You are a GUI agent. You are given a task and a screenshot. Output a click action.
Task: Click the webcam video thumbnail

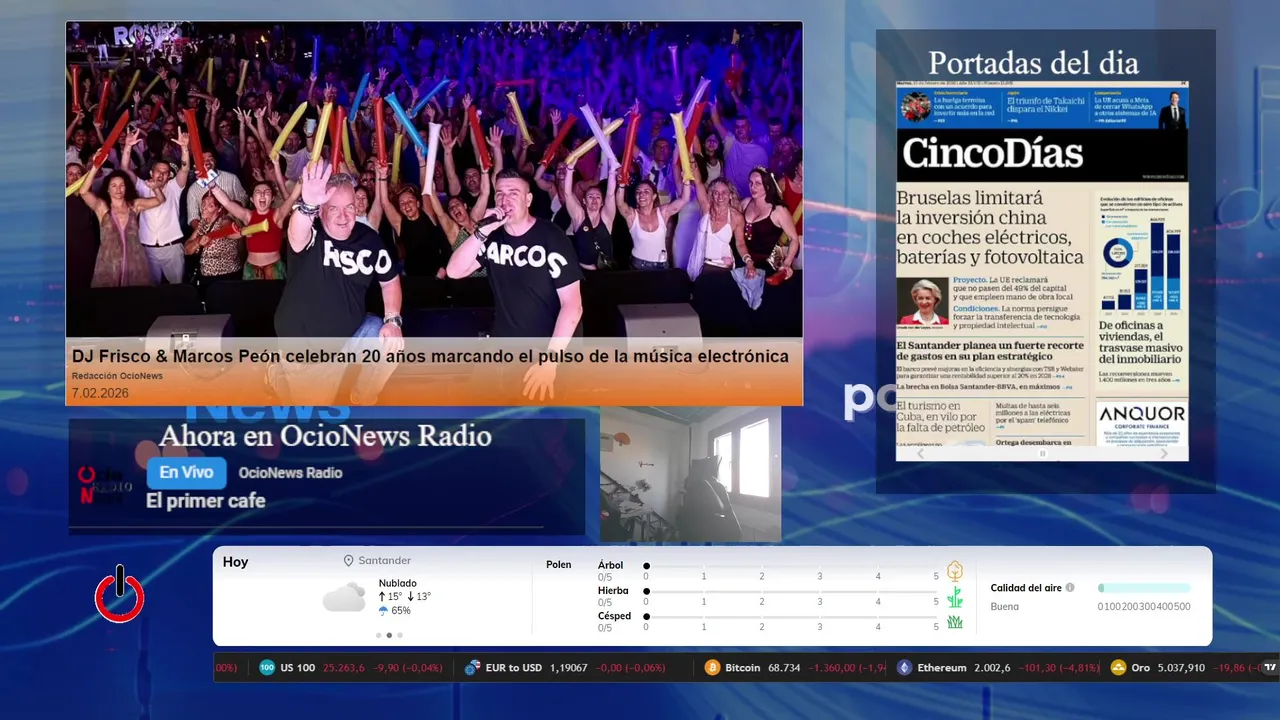click(690, 474)
